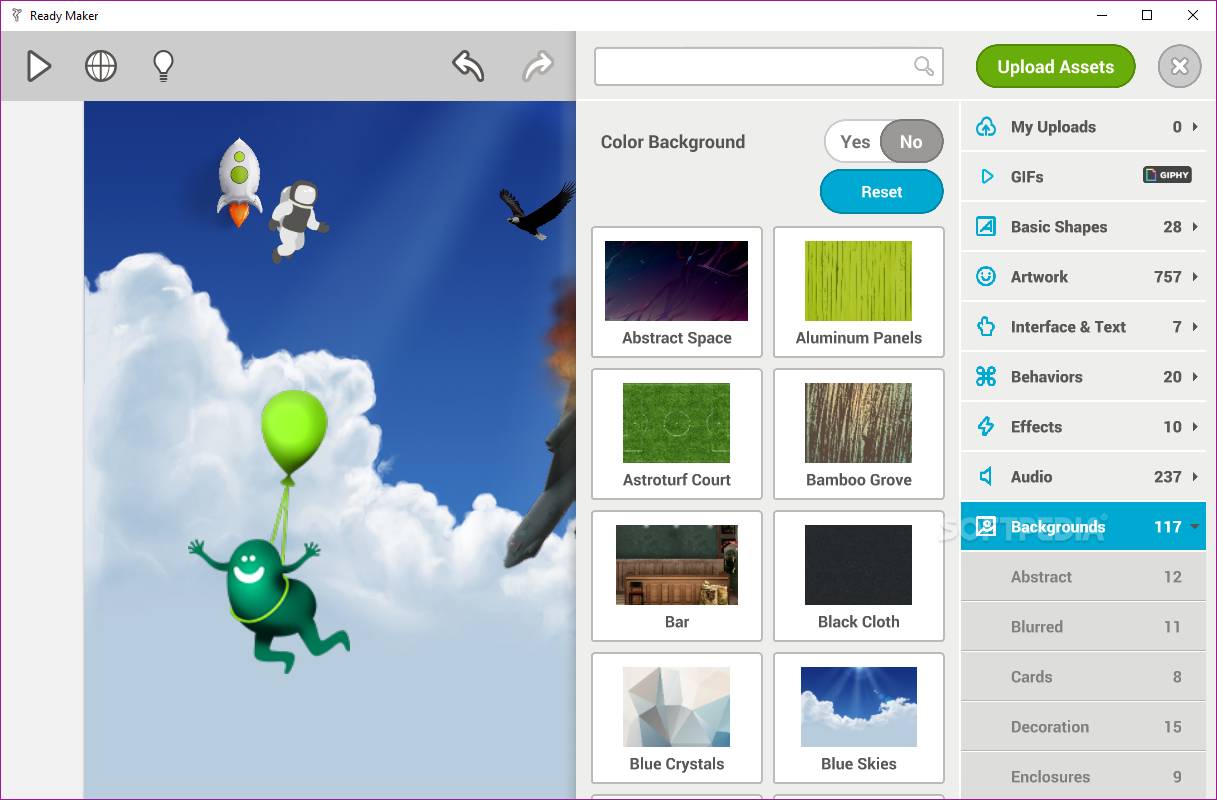This screenshot has height=800, width=1217.
Task: Click the search magnifier icon
Action: pyautogui.click(x=924, y=67)
